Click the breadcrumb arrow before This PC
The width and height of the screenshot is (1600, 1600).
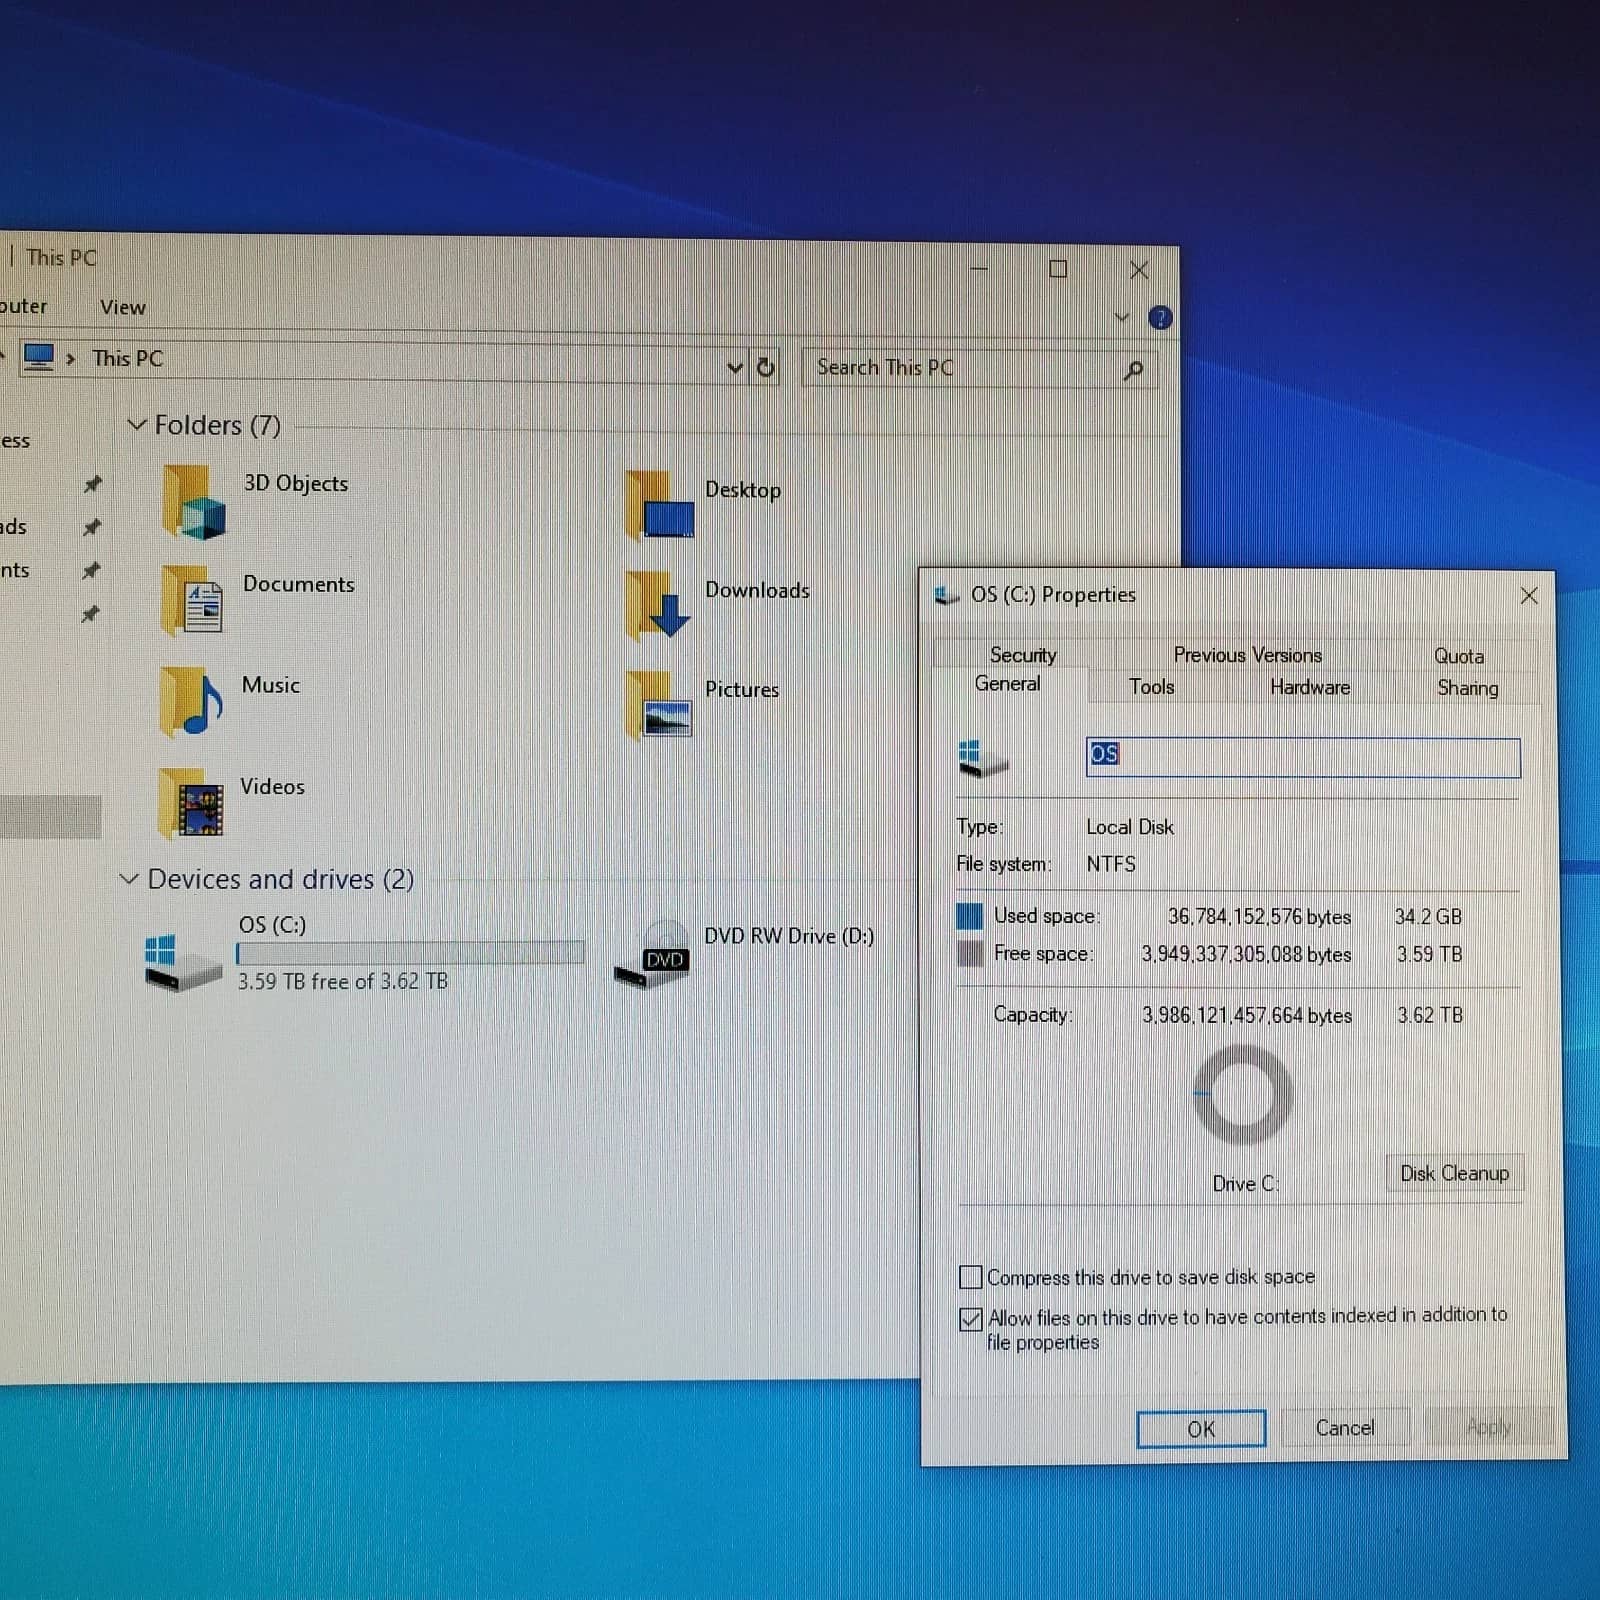[x=70, y=358]
